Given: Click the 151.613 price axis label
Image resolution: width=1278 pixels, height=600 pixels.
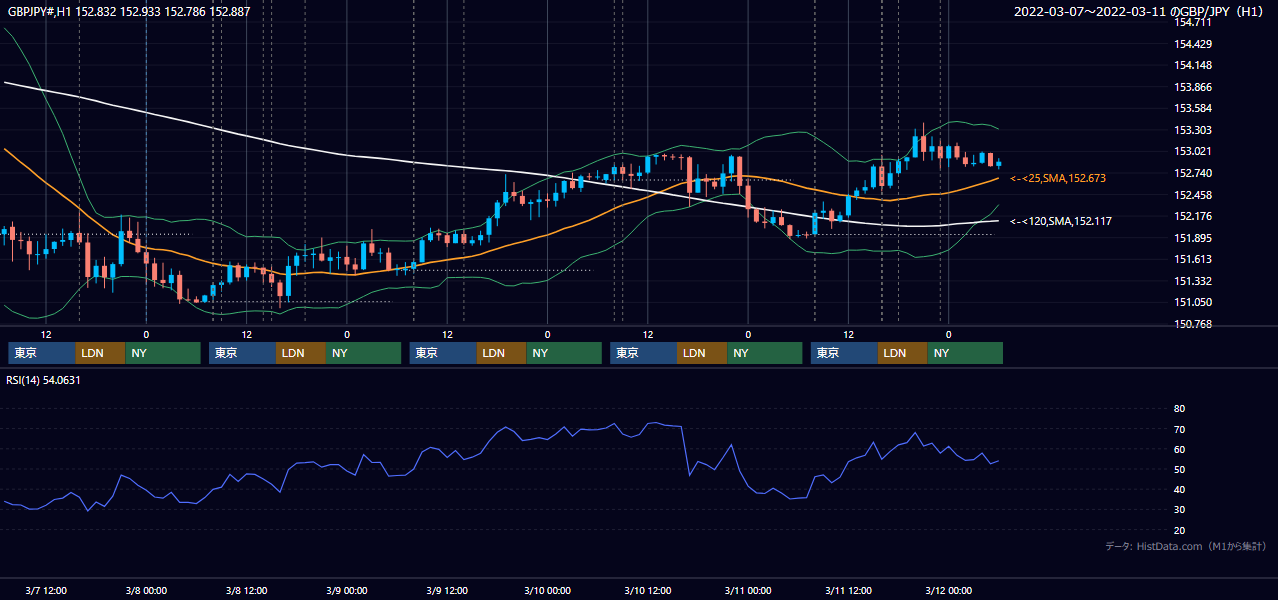Looking at the screenshot, I should point(1192,259).
